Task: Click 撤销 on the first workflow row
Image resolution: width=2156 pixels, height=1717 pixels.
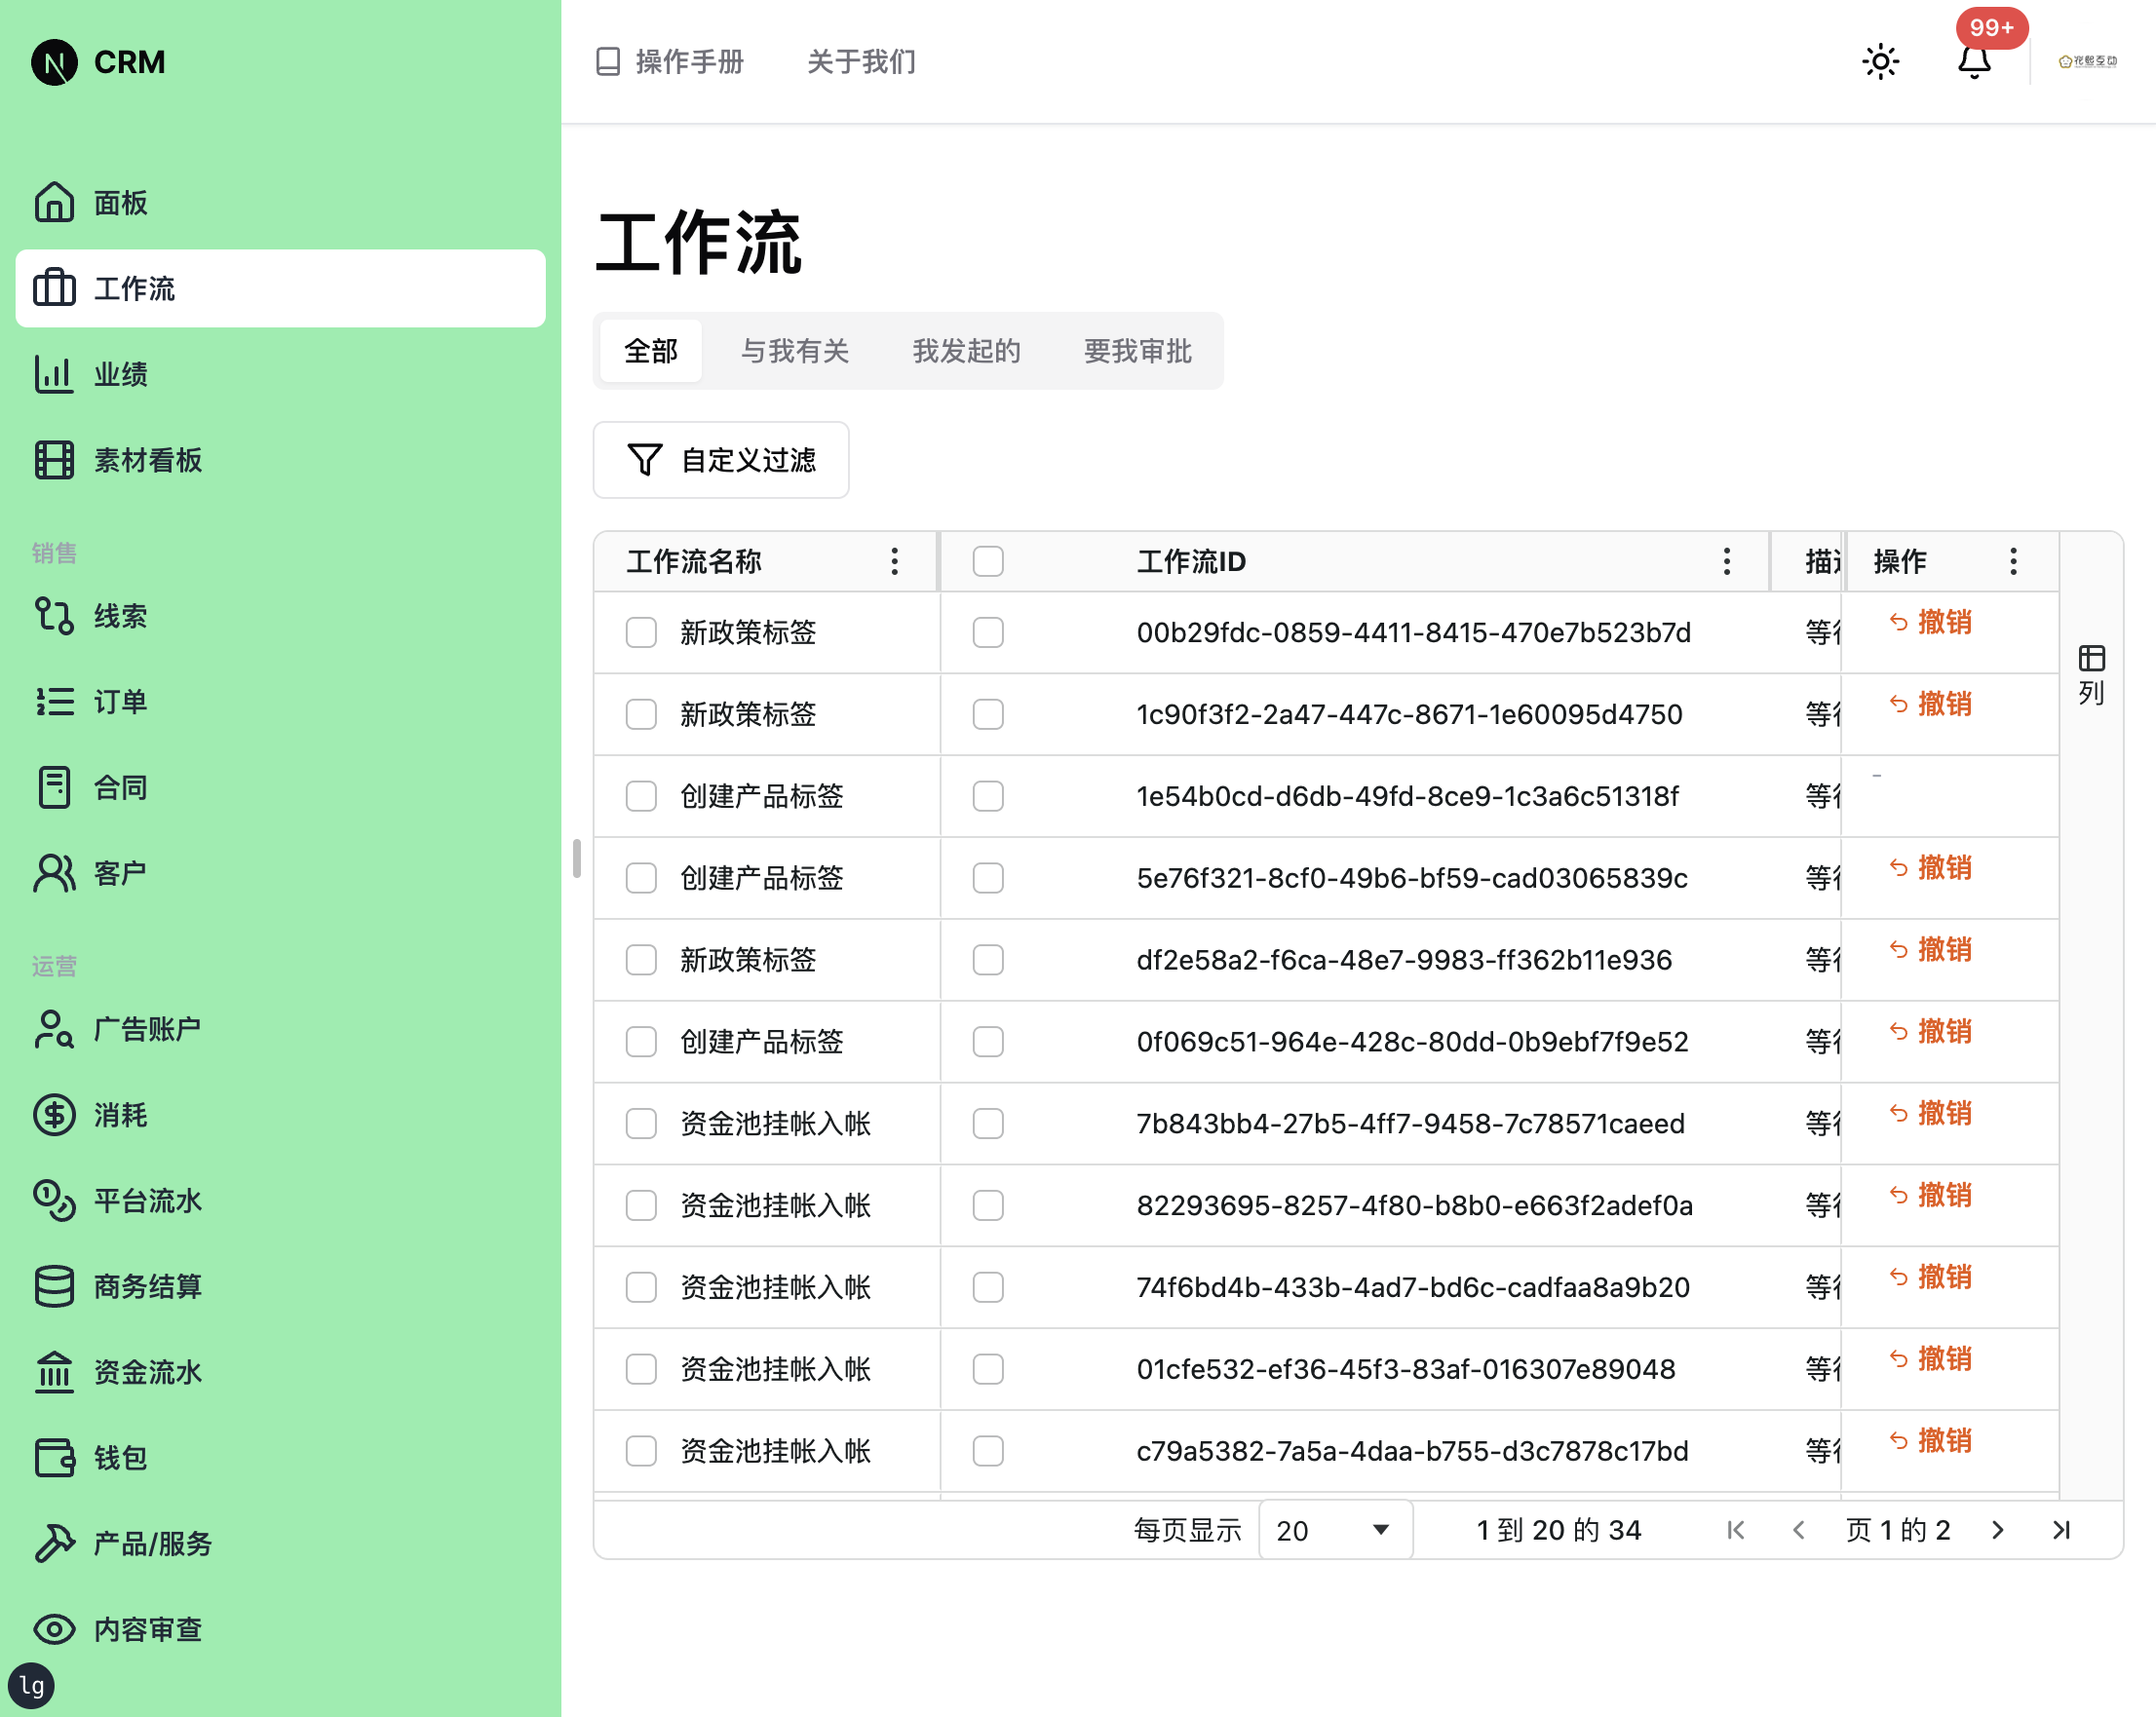Action: tap(1932, 622)
